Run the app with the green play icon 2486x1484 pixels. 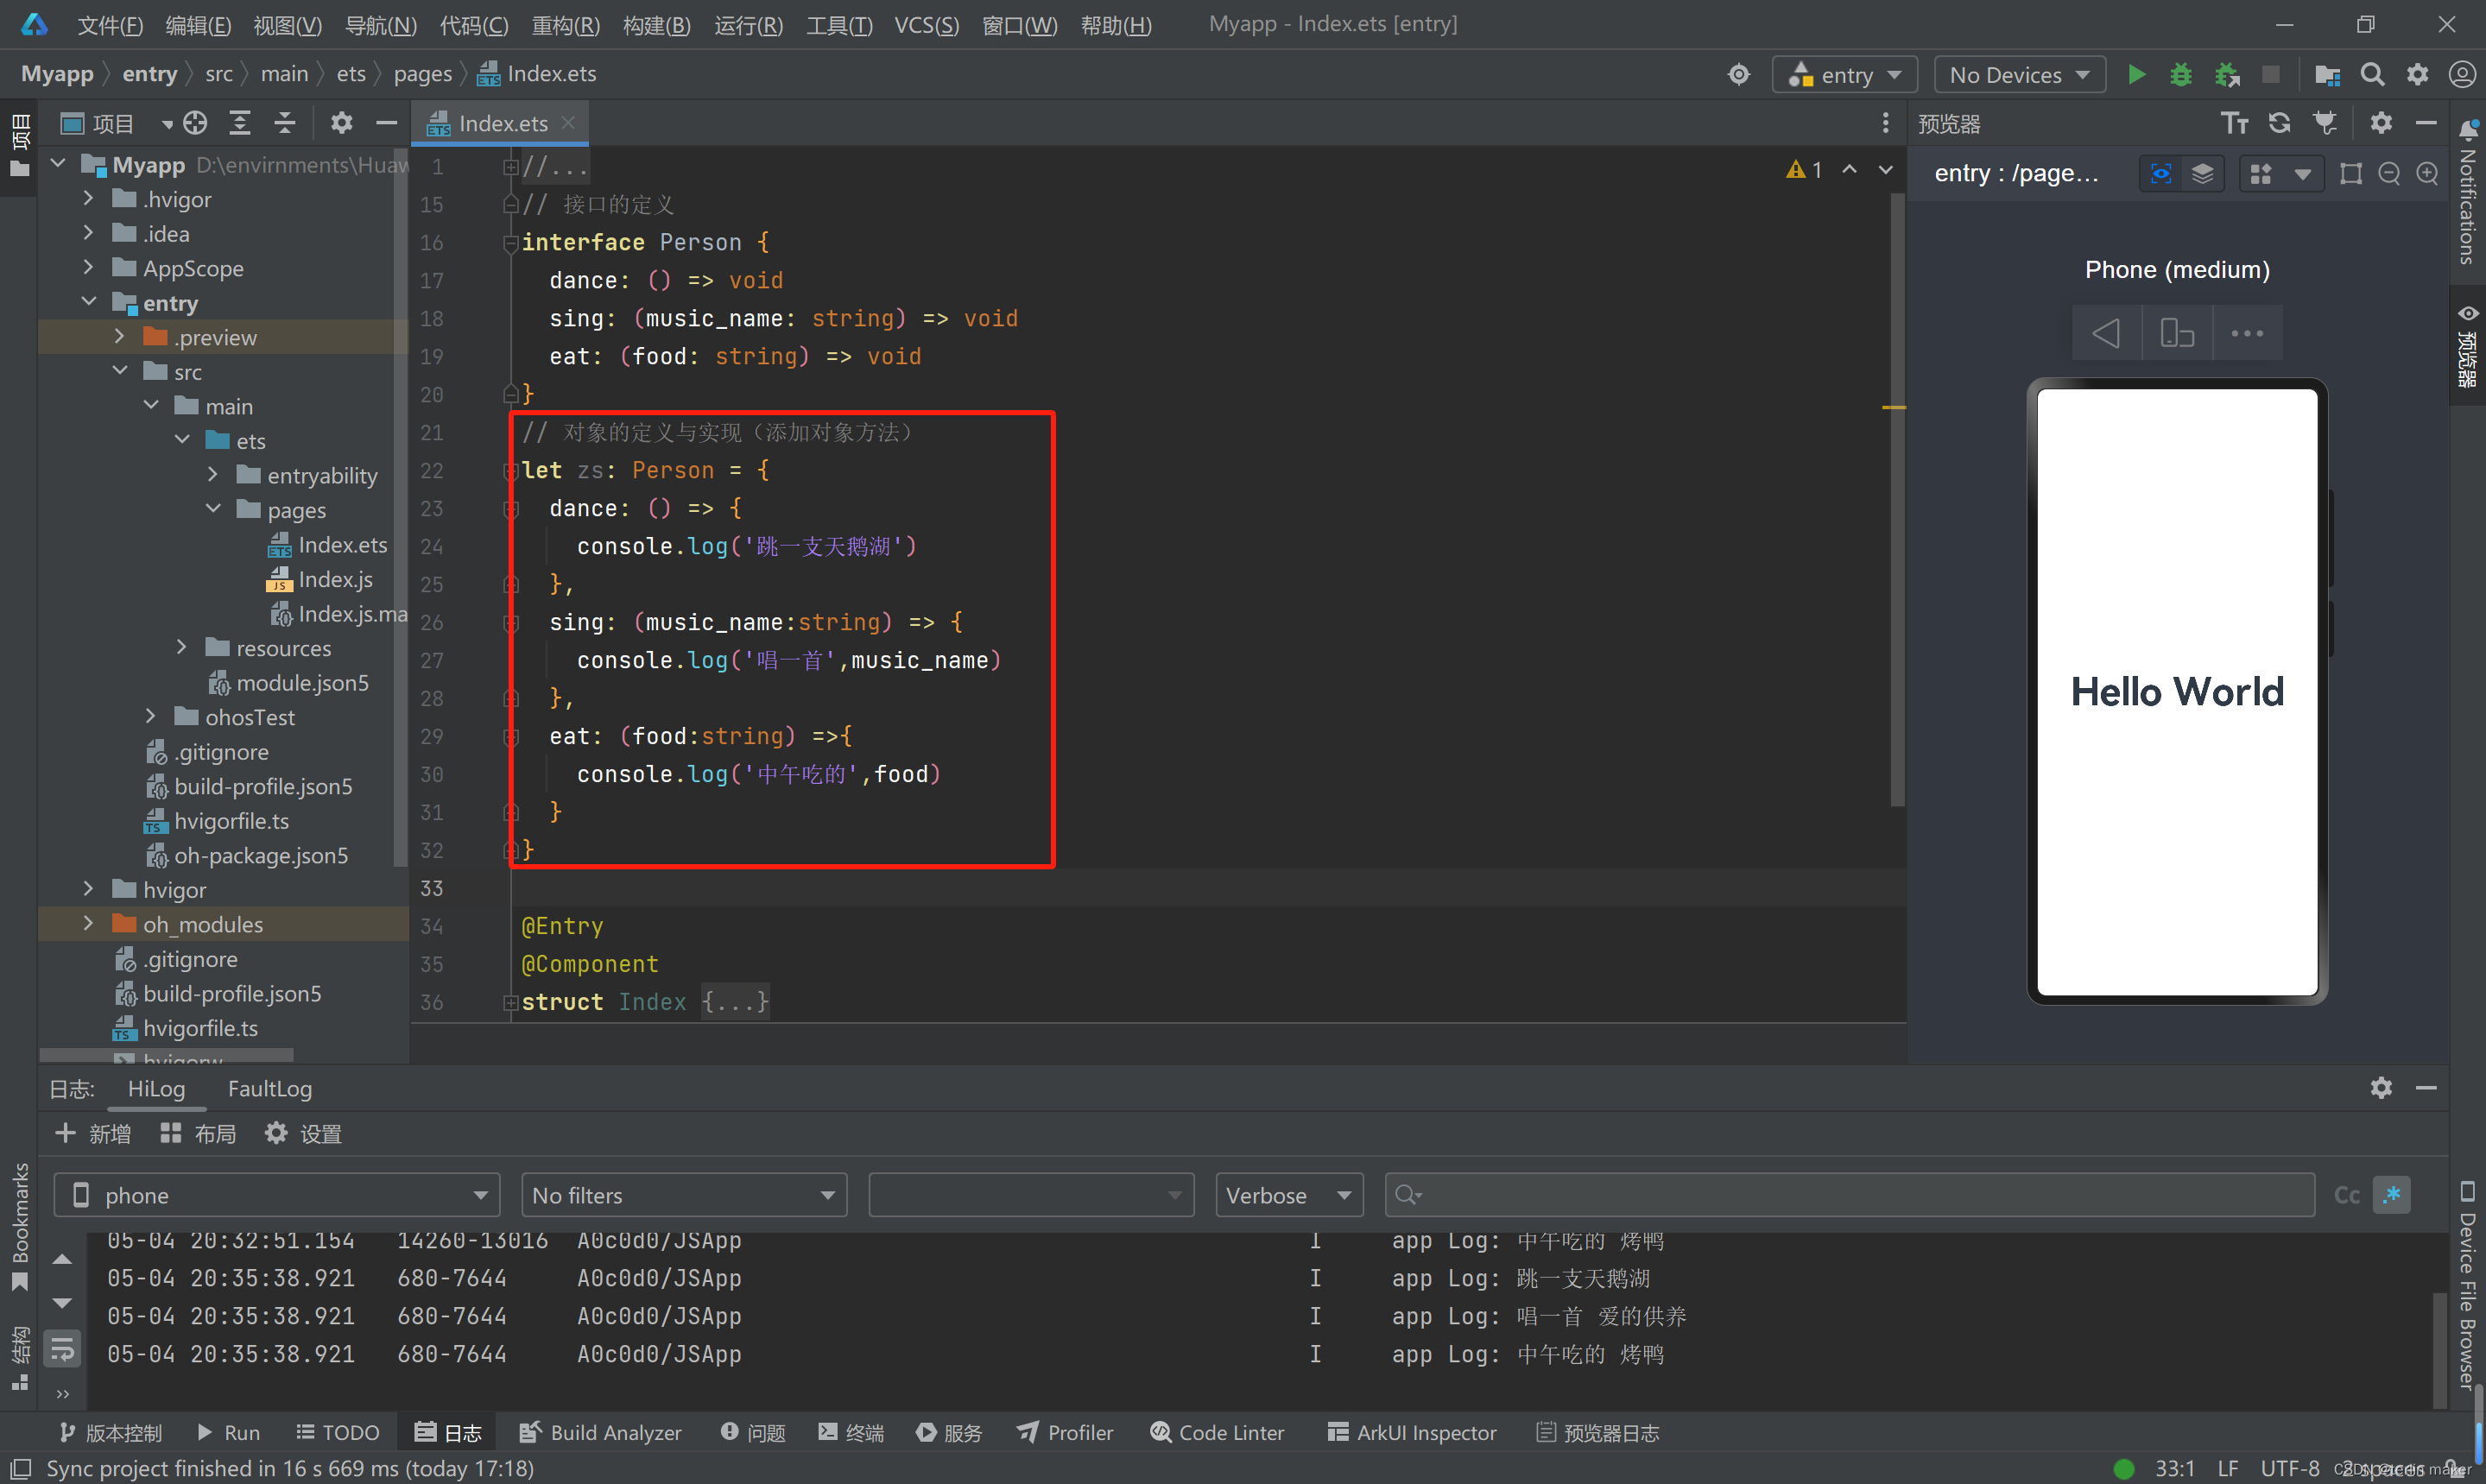pos(2136,73)
